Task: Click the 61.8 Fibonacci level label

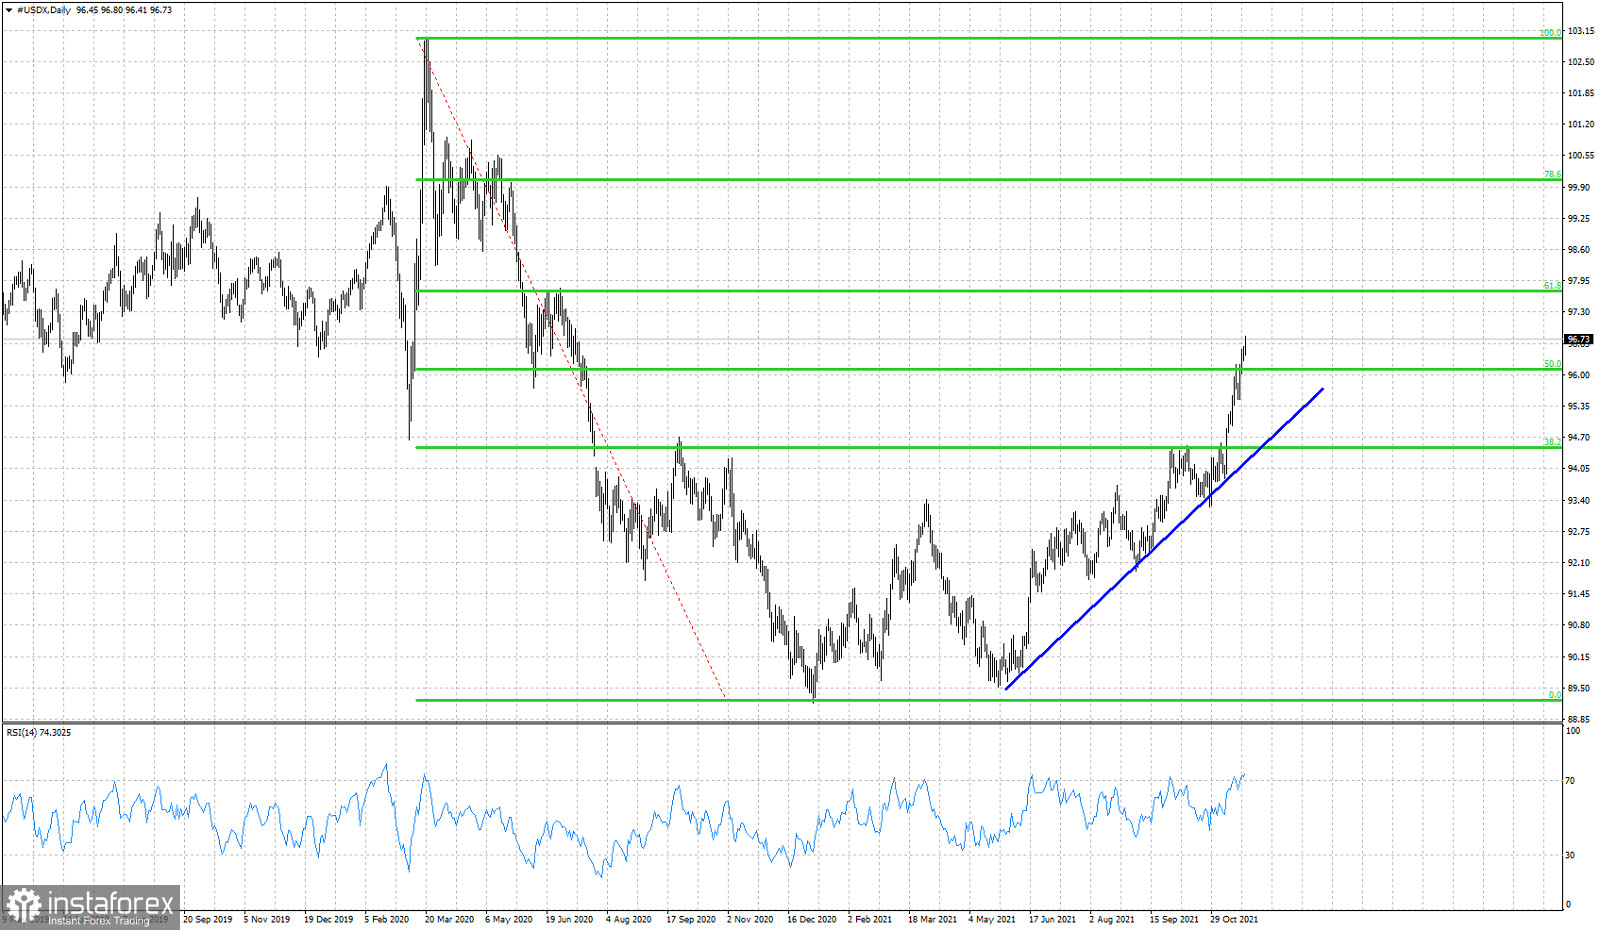Action: coord(1552,286)
